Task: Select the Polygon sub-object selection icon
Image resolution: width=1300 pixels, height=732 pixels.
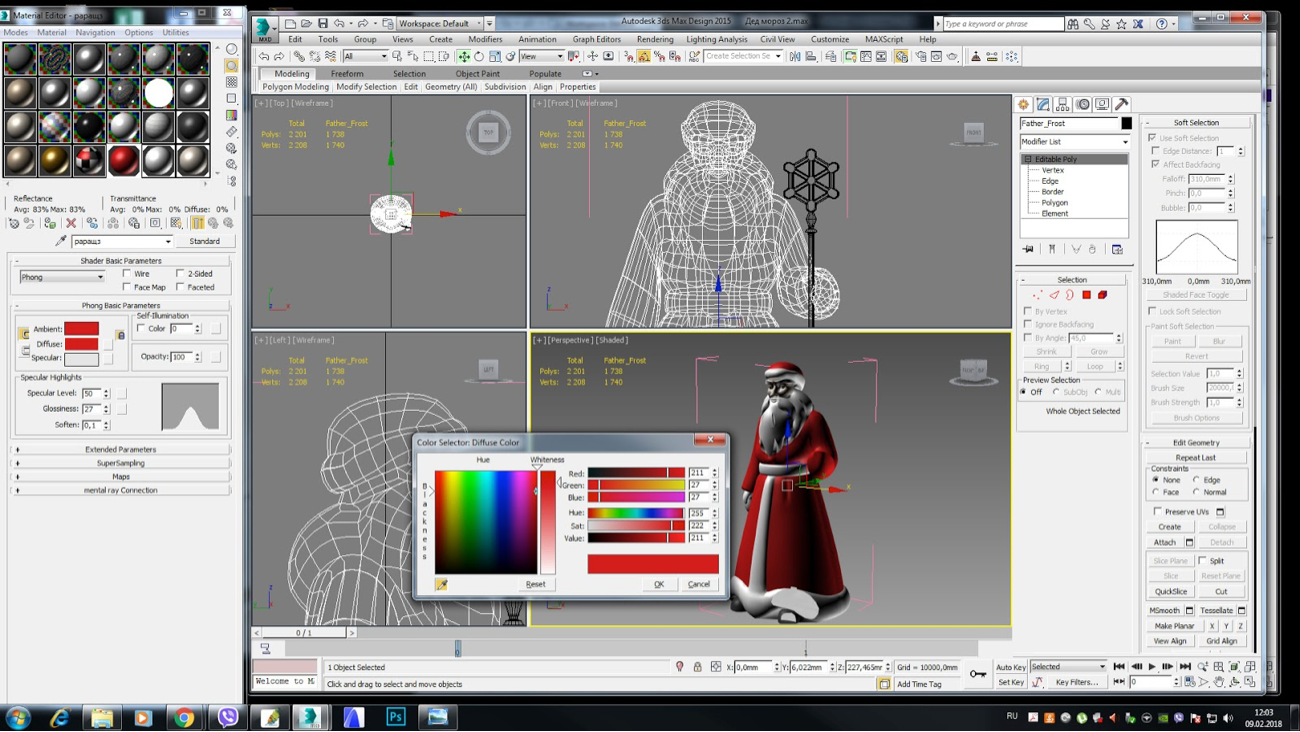Action: click(x=1086, y=295)
